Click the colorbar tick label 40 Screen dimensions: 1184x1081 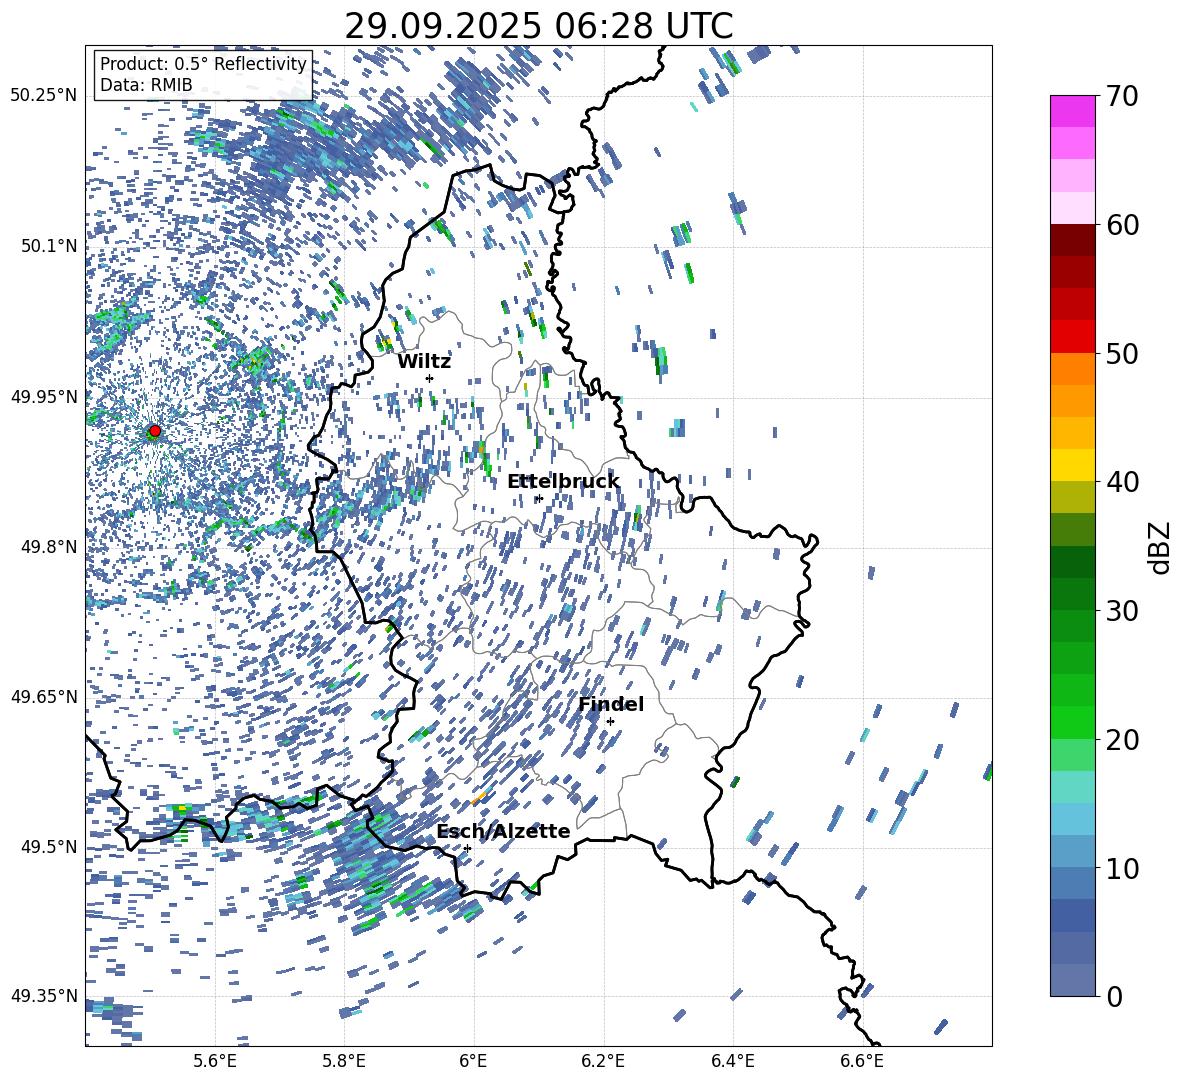(1123, 482)
